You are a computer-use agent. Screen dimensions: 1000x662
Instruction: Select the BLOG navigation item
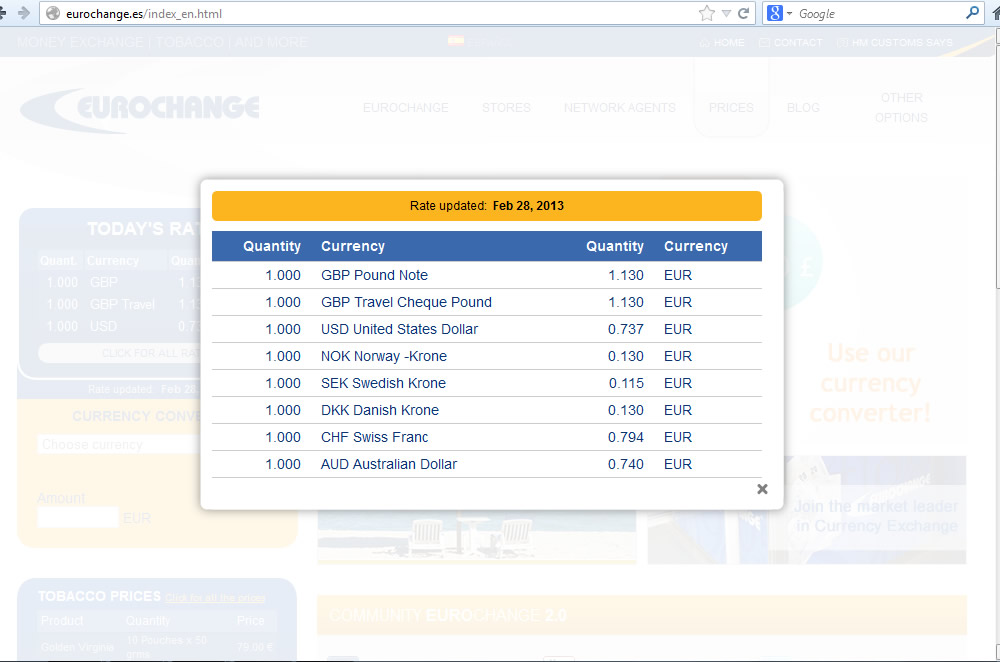(803, 108)
